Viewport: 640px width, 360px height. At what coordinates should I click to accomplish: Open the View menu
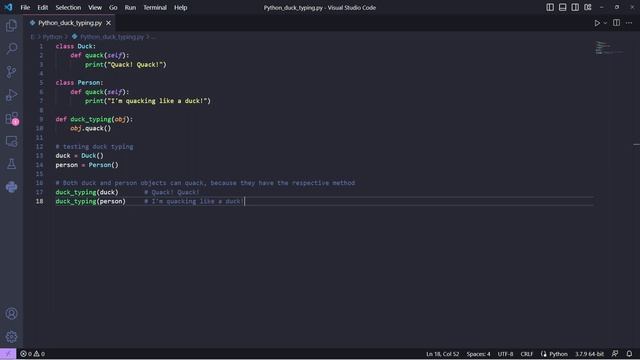(x=95, y=7)
